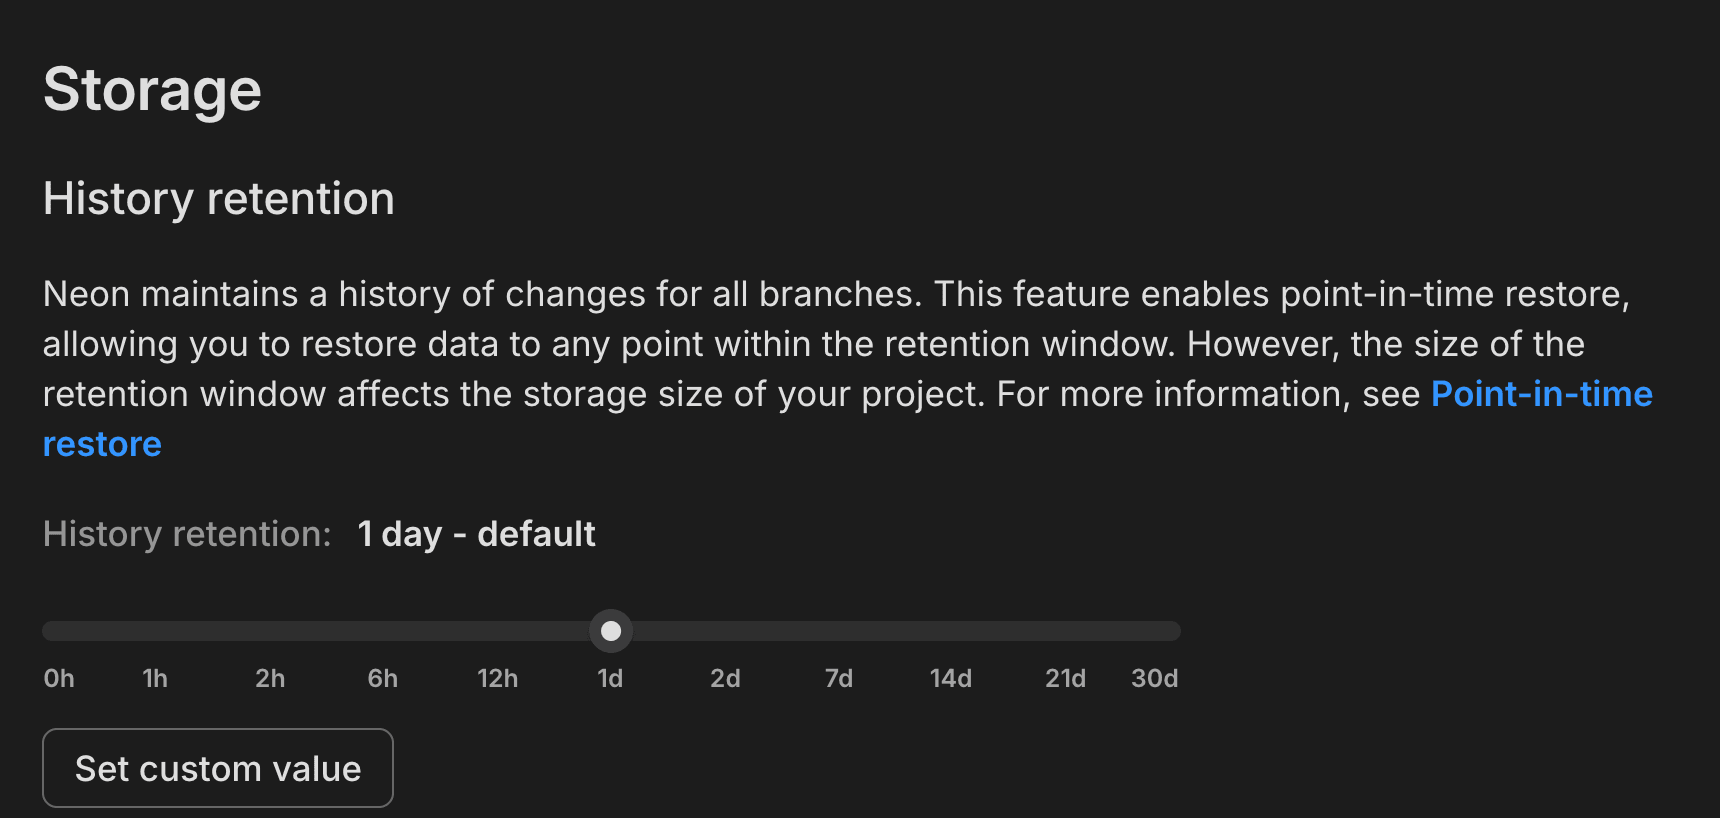Click the History retention subheading
This screenshot has width=1720, height=818.
tap(218, 198)
